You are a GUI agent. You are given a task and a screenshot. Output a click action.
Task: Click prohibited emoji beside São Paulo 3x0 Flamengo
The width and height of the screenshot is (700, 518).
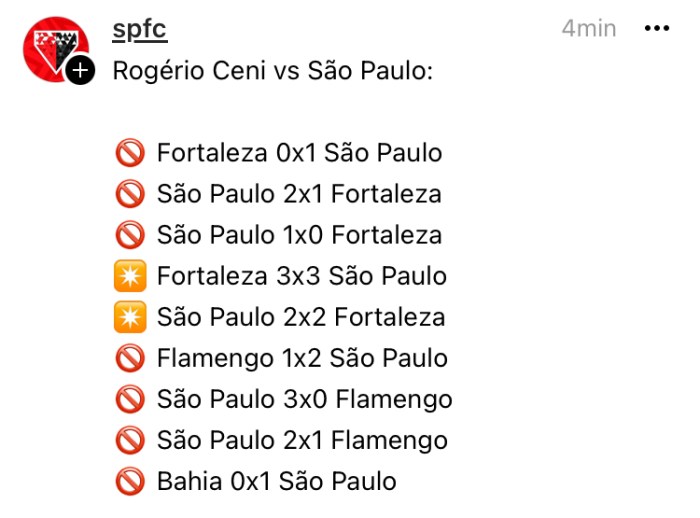130,400
